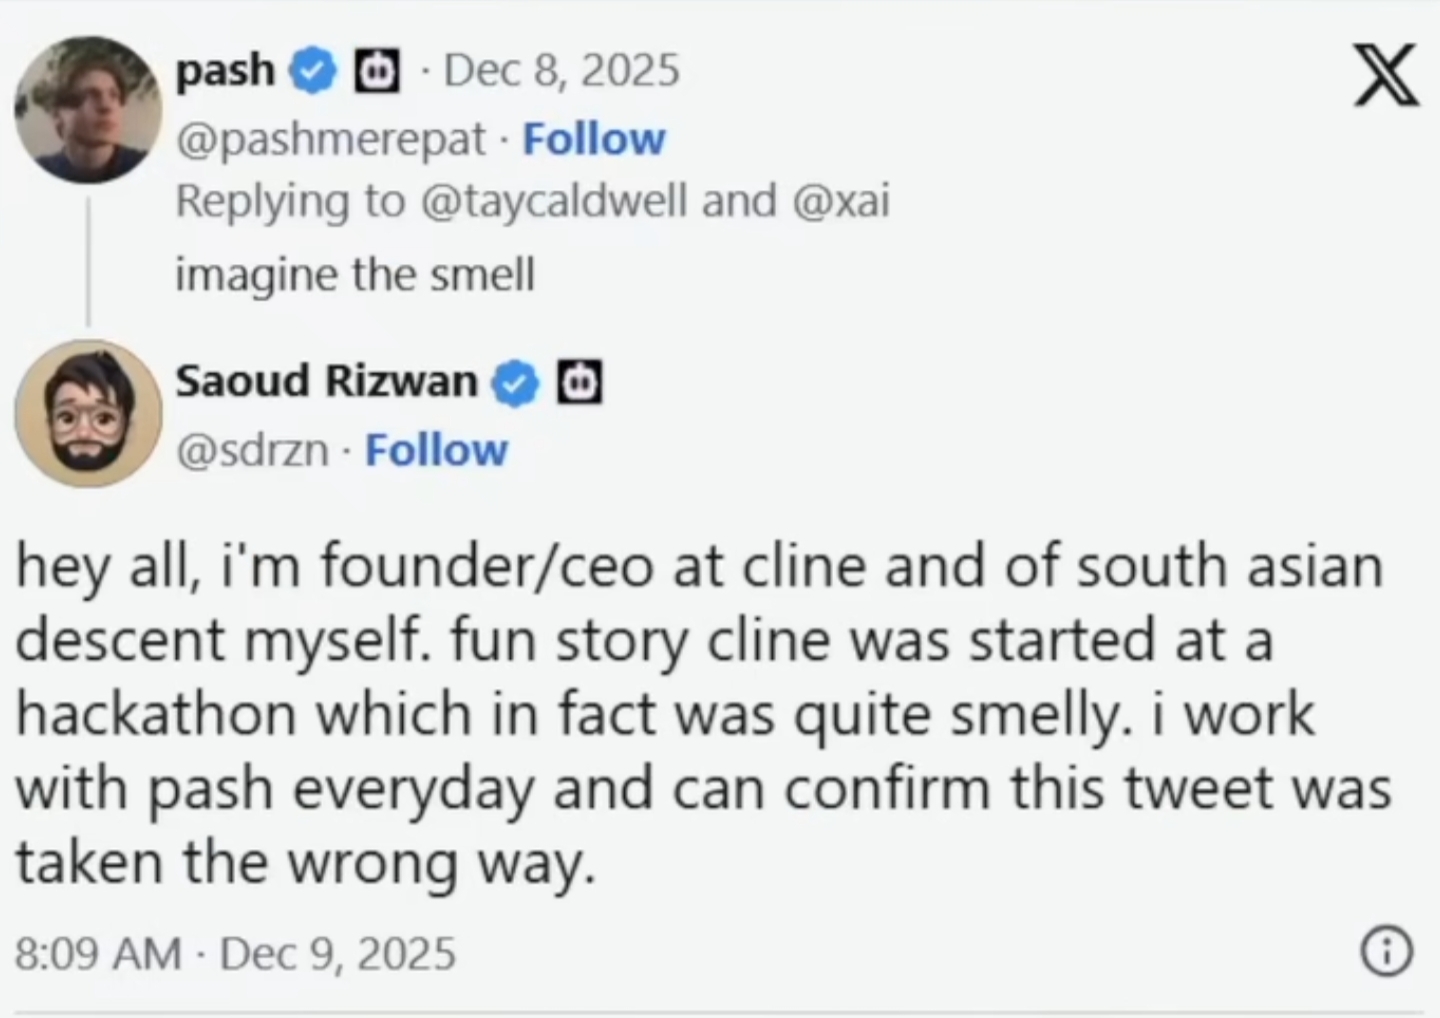Click the "imagine the smell" reply text
This screenshot has width=1440, height=1018.
coord(355,274)
